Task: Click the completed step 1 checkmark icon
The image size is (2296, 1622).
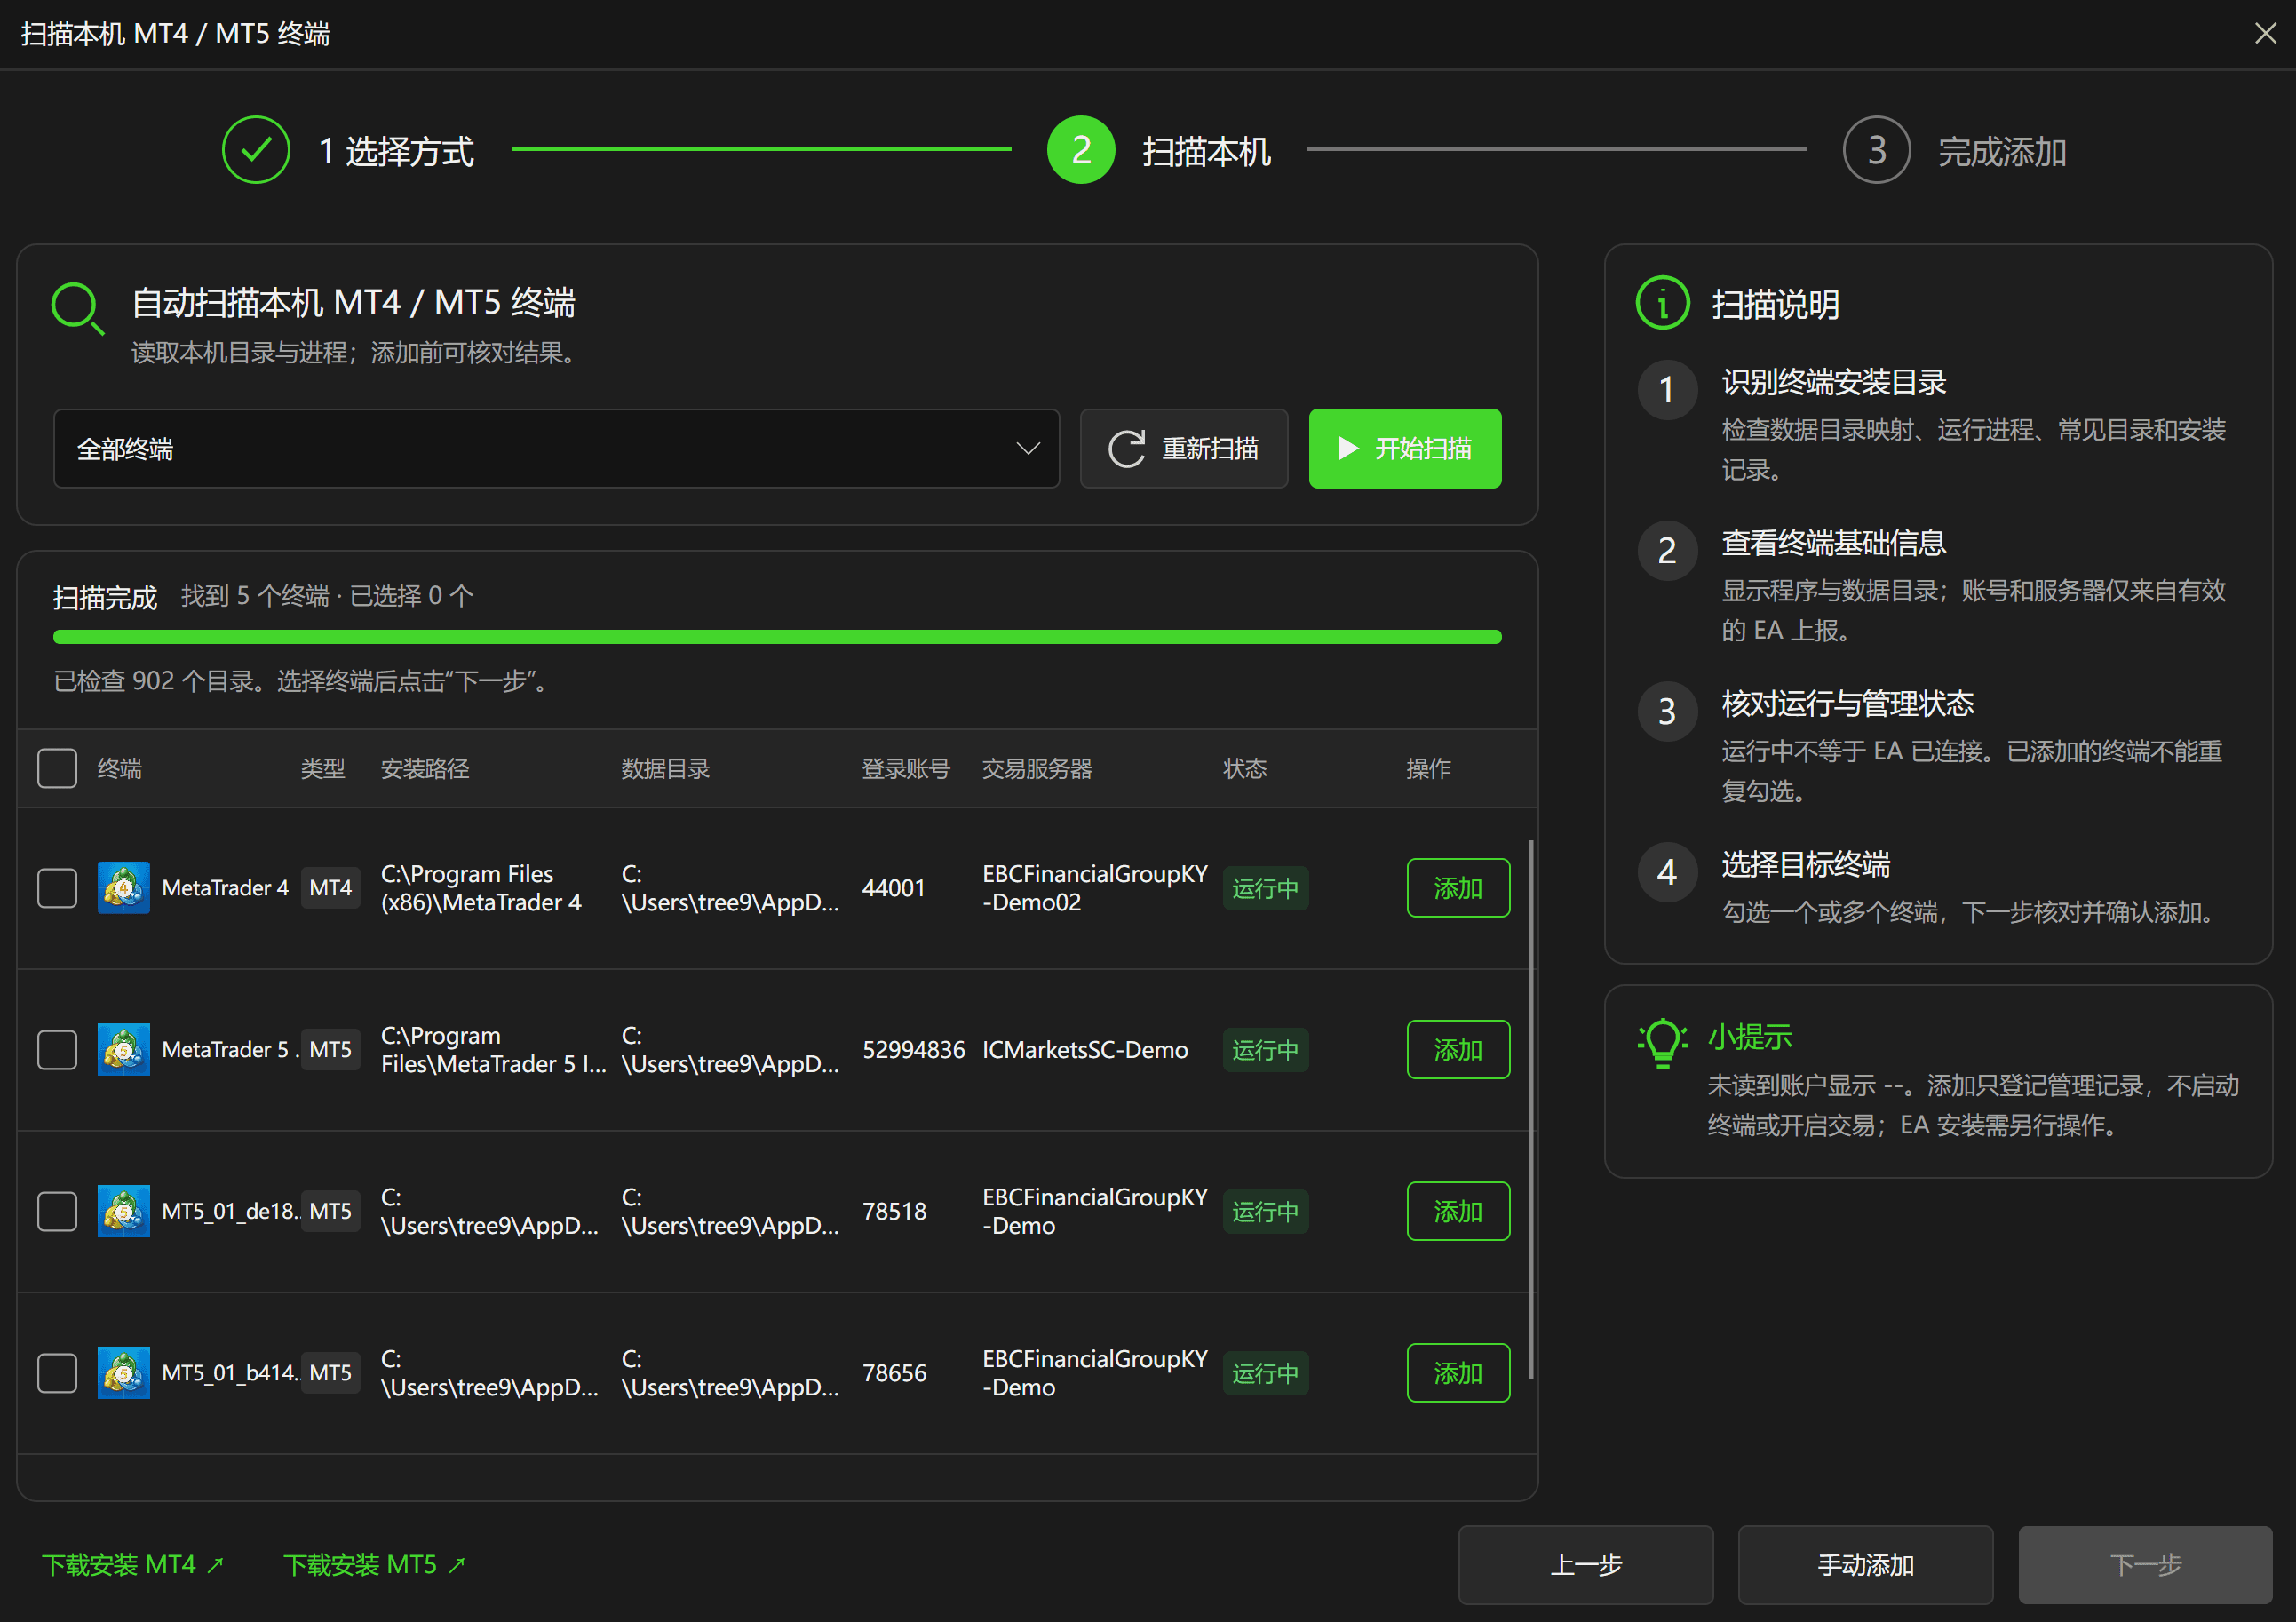Action: (256, 150)
